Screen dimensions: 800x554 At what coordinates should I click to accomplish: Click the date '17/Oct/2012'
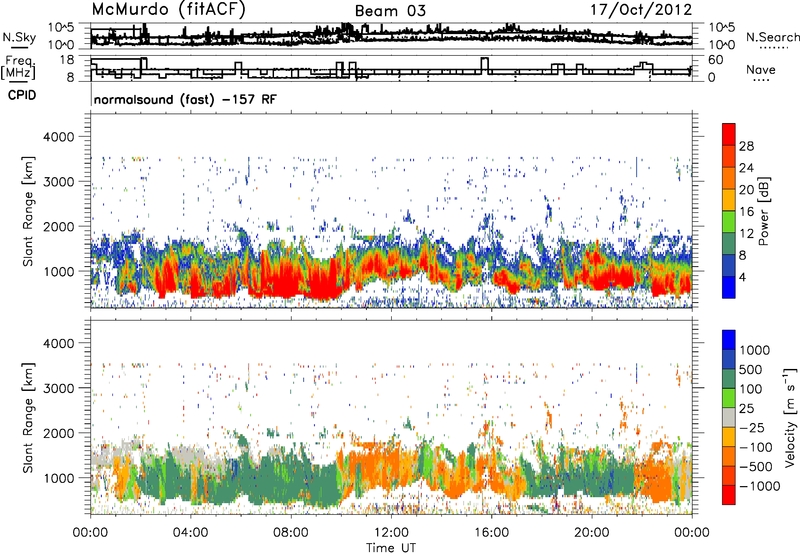pos(641,10)
